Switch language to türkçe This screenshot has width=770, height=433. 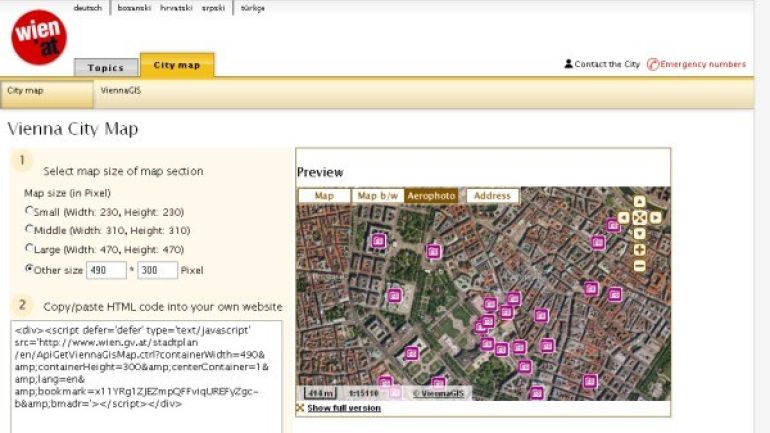click(252, 8)
